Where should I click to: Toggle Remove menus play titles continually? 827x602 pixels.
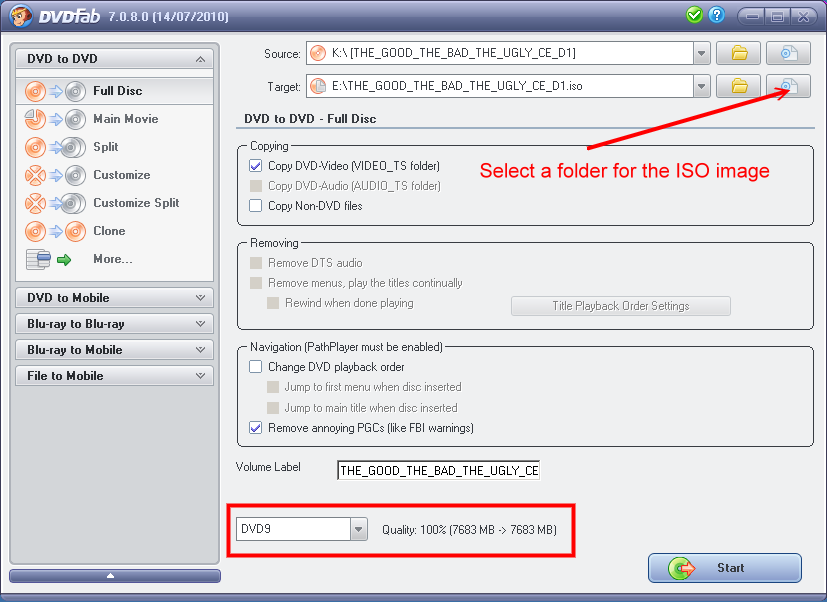click(256, 283)
